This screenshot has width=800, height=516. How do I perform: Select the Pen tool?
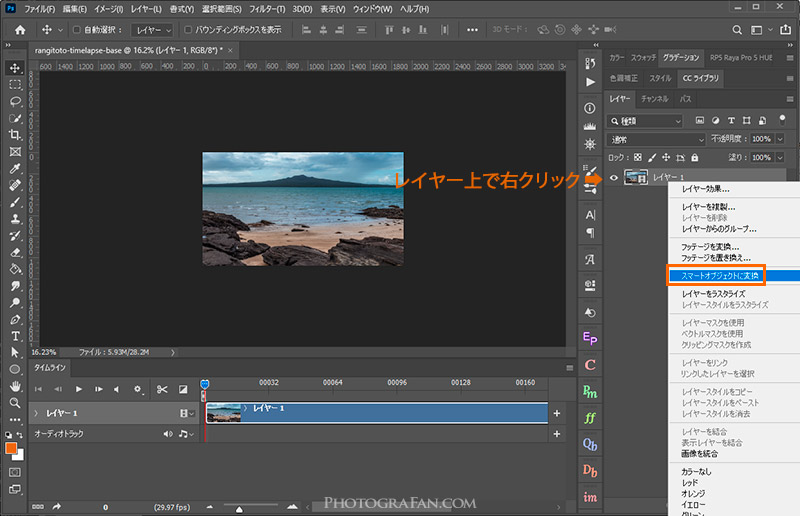click(15, 320)
